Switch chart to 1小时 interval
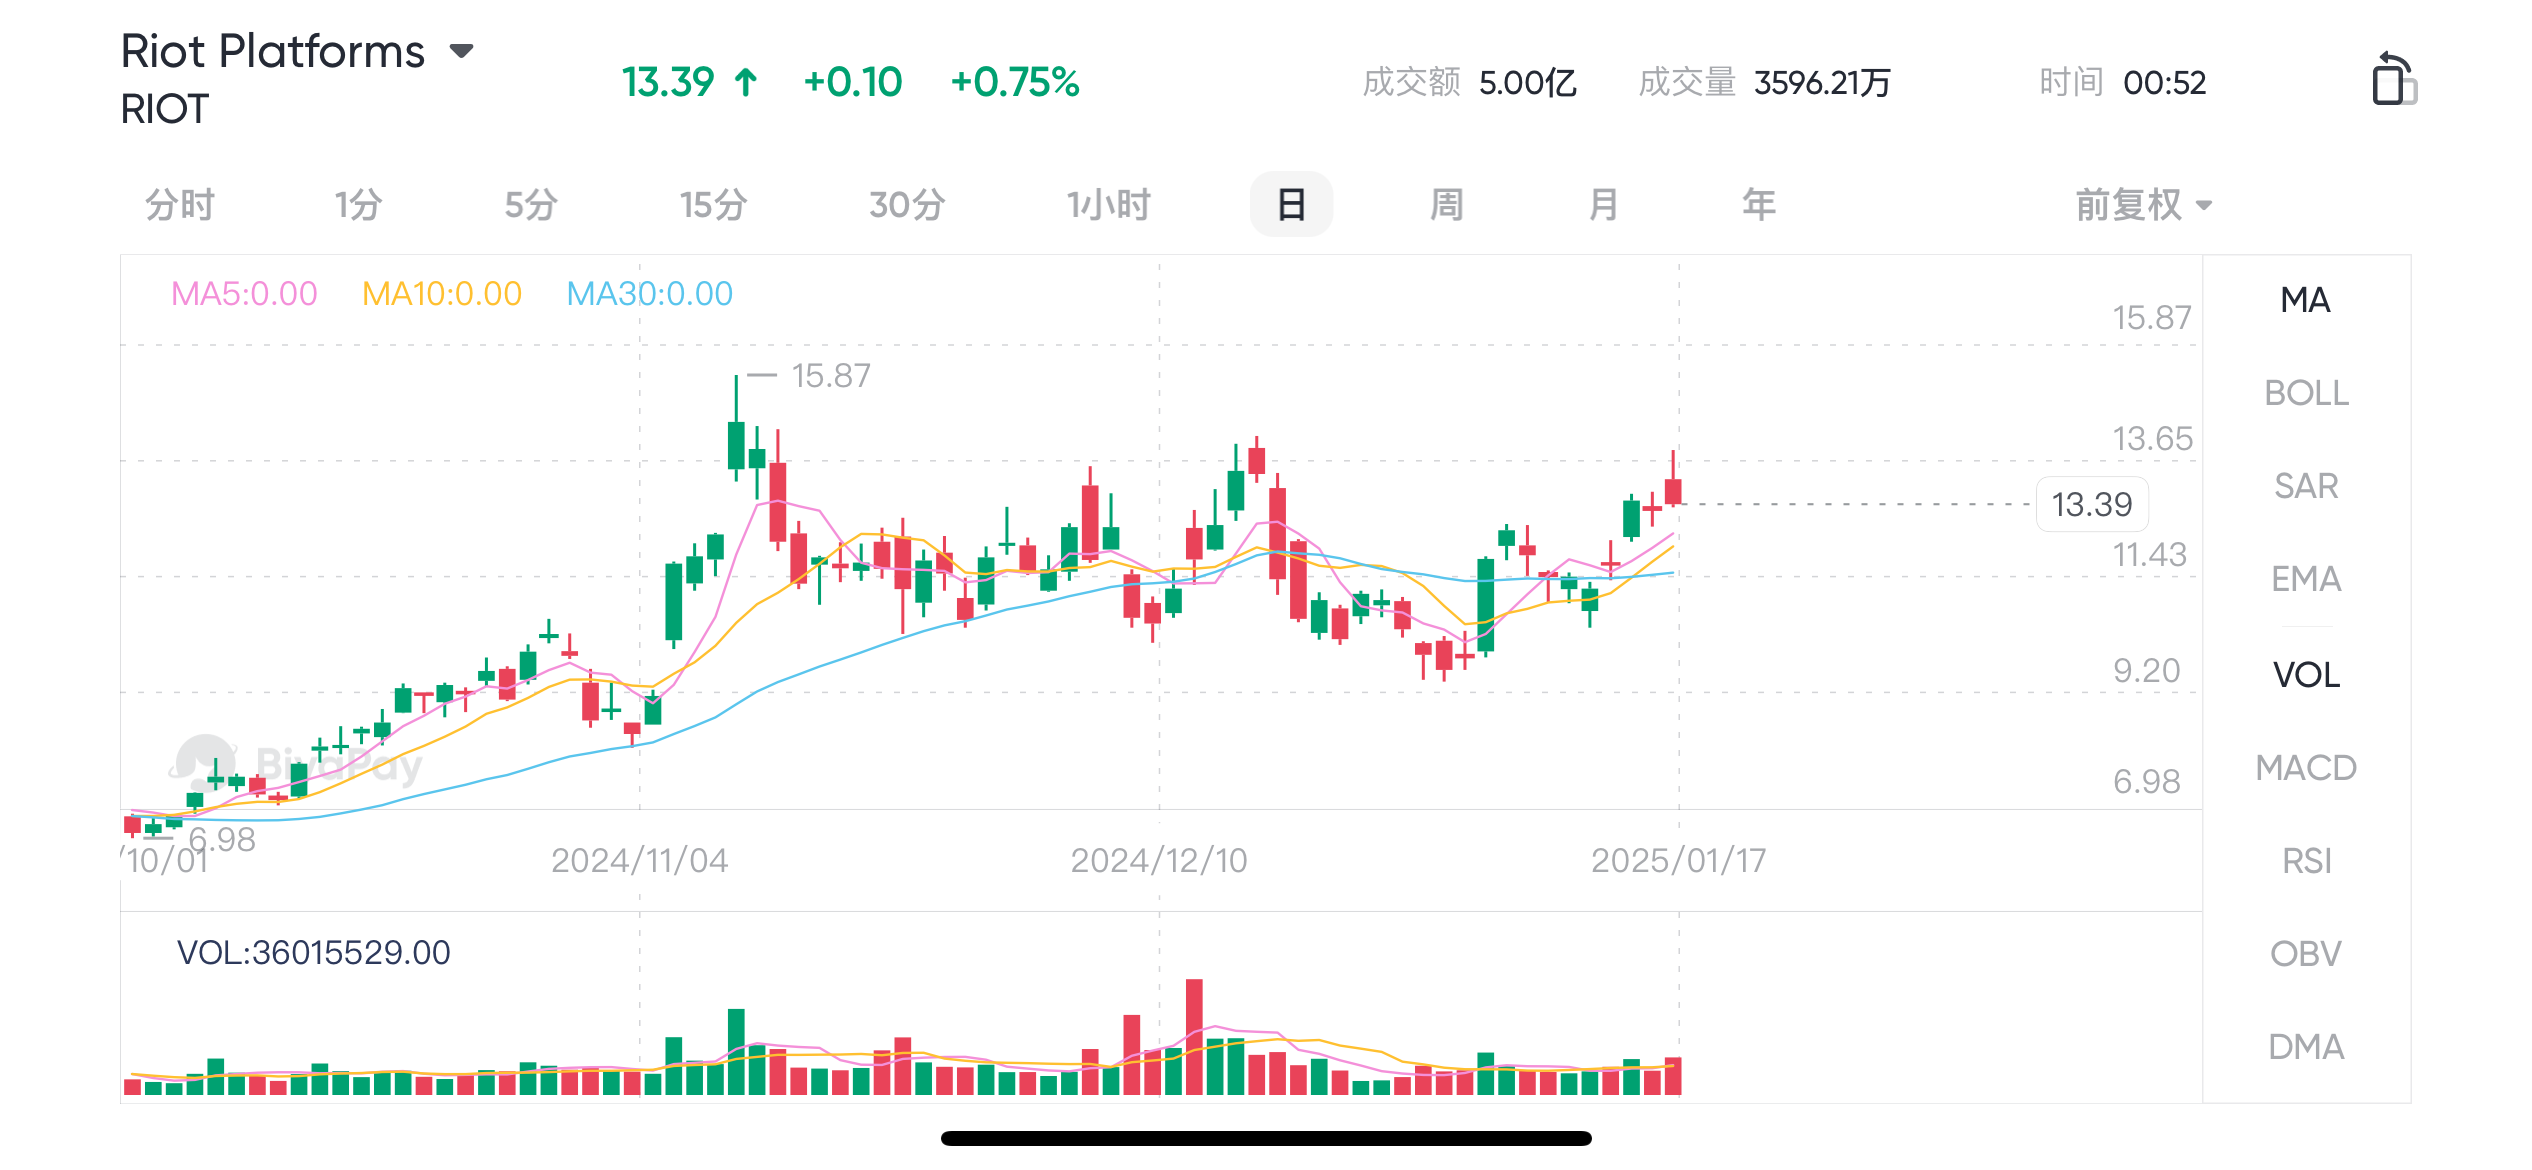This screenshot has width=2532, height=1170. [1108, 205]
